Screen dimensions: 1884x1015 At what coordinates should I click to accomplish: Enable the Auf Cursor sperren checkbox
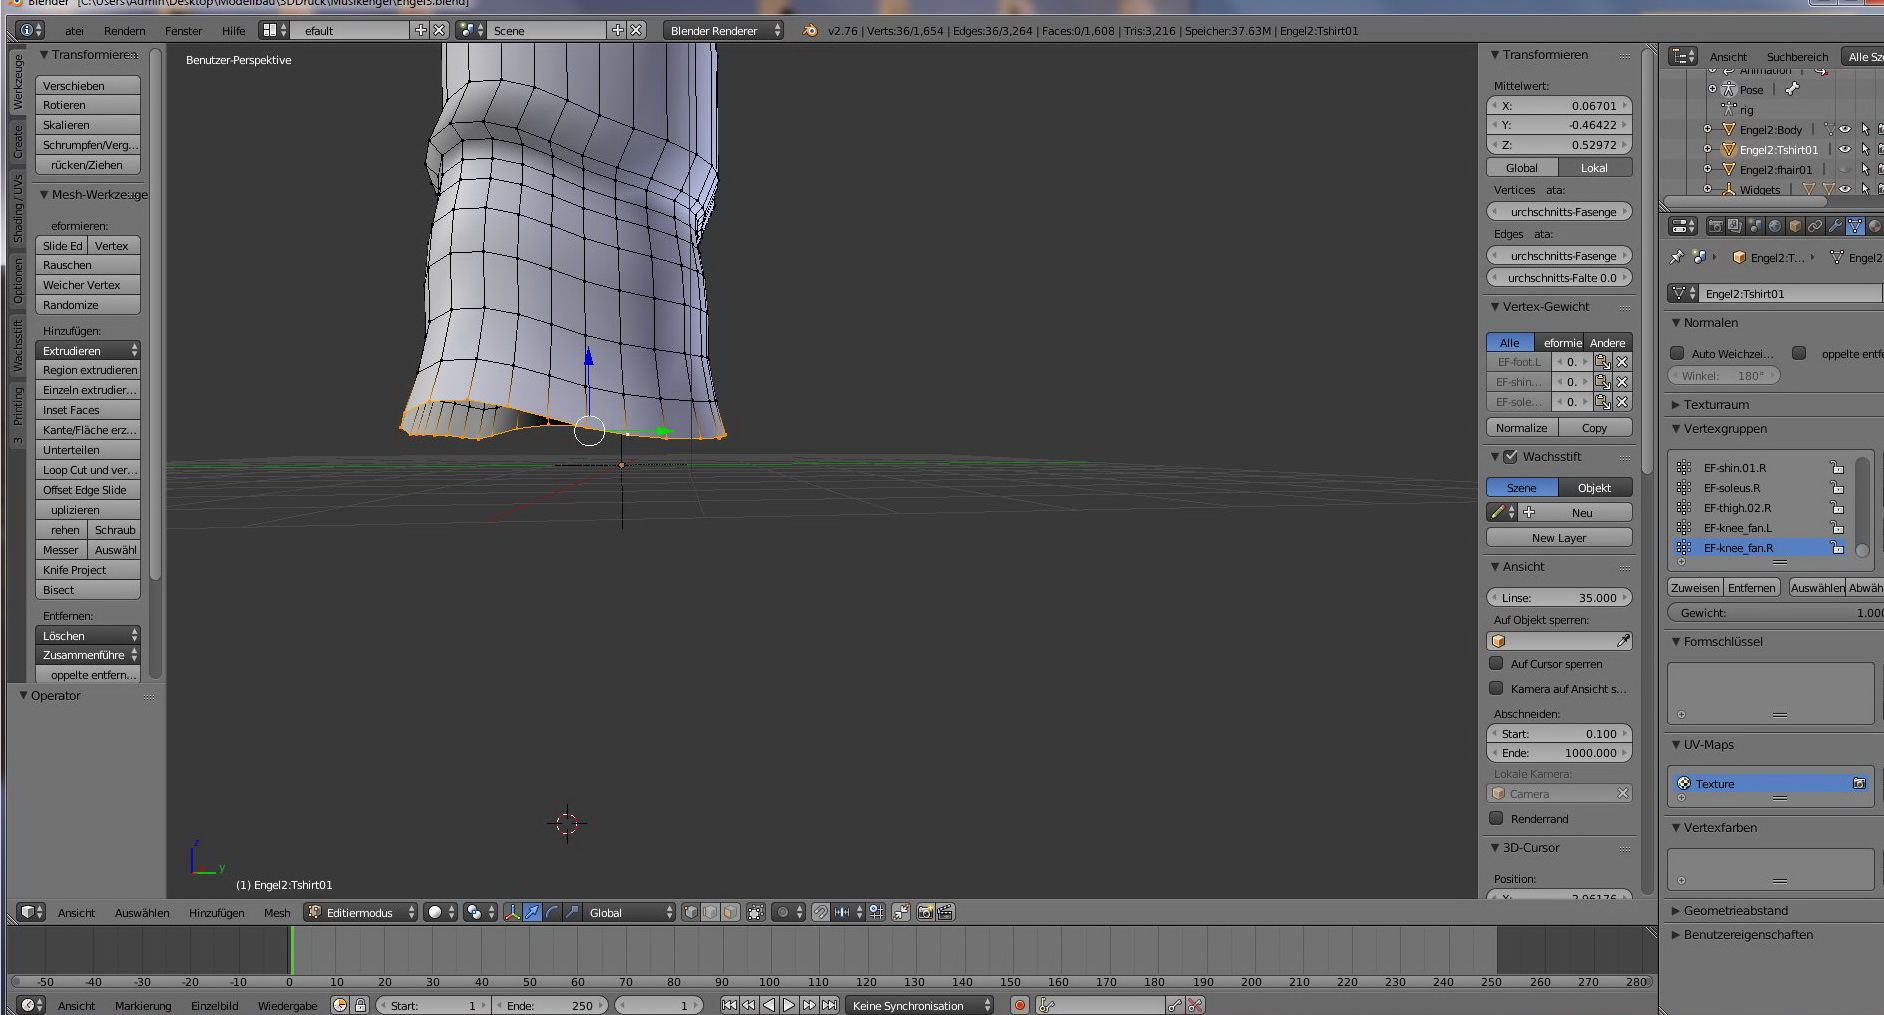(1497, 663)
